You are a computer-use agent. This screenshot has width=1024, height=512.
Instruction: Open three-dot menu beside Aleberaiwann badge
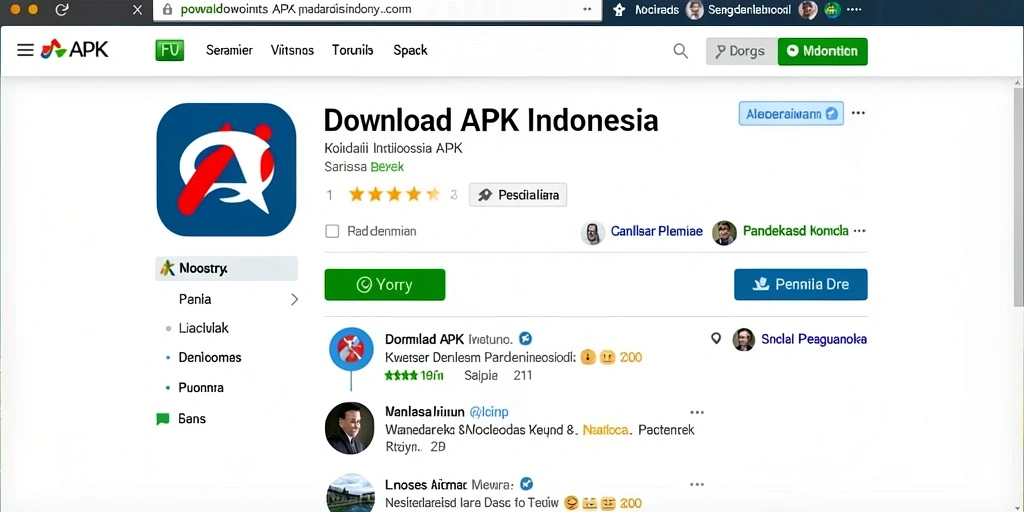point(858,113)
